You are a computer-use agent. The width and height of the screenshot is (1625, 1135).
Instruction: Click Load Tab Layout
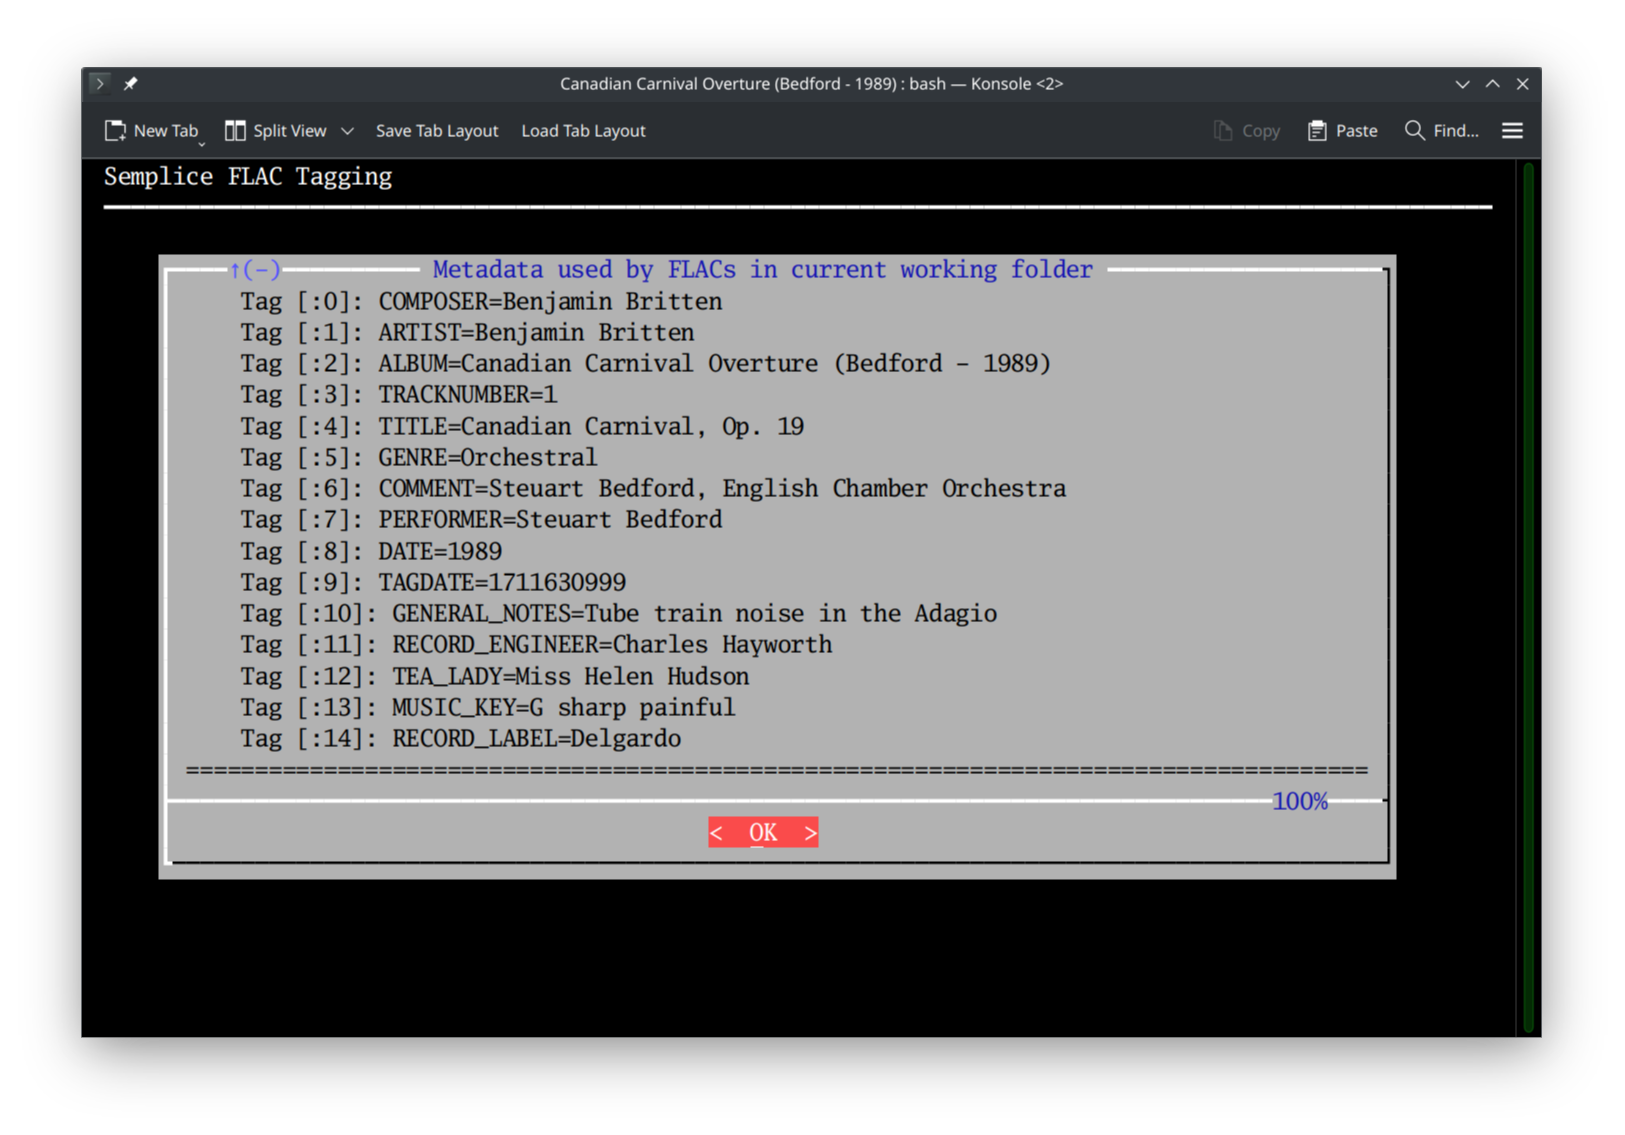coord(583,130)
